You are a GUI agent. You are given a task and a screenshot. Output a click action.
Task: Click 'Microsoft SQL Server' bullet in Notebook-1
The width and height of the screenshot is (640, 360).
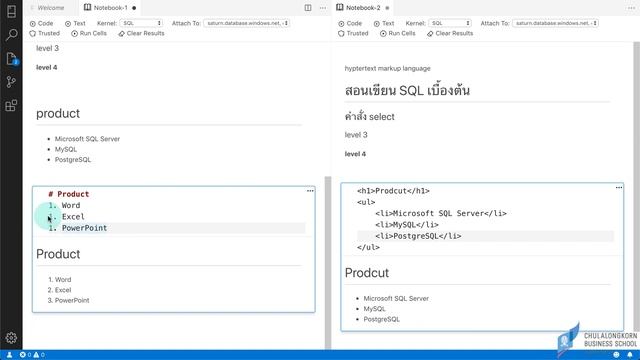[87, 139]
